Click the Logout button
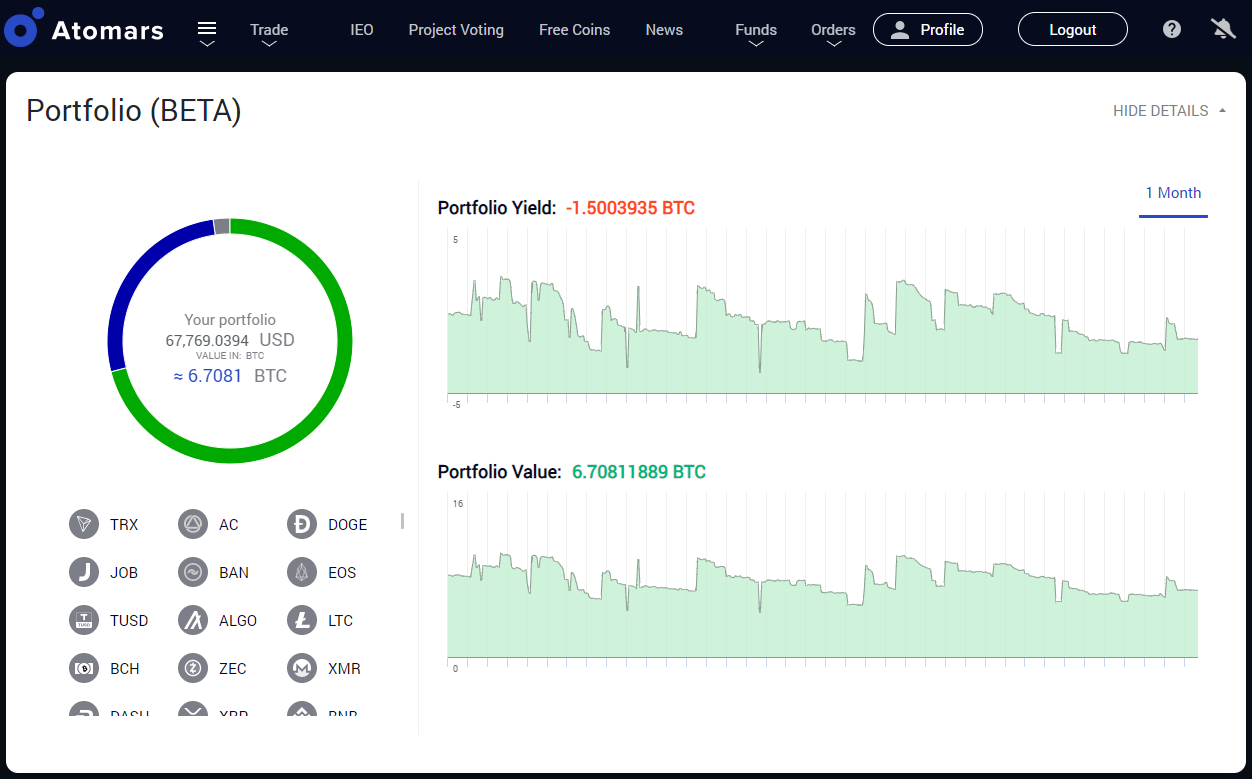This screenshot has height=779, width=1252. pos(1073,30)
